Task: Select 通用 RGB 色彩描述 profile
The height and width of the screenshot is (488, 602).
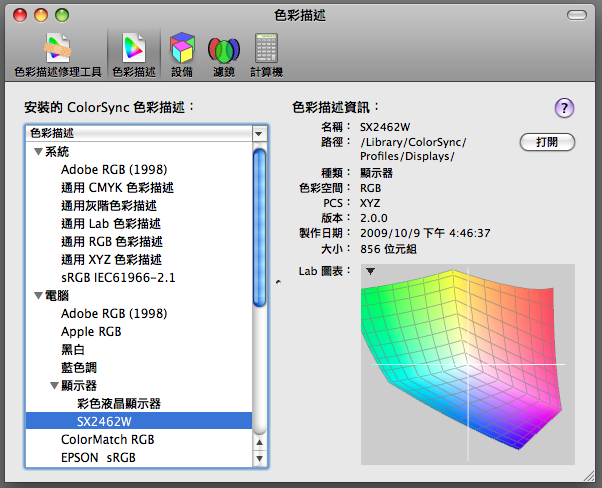Action: (112, 242)
